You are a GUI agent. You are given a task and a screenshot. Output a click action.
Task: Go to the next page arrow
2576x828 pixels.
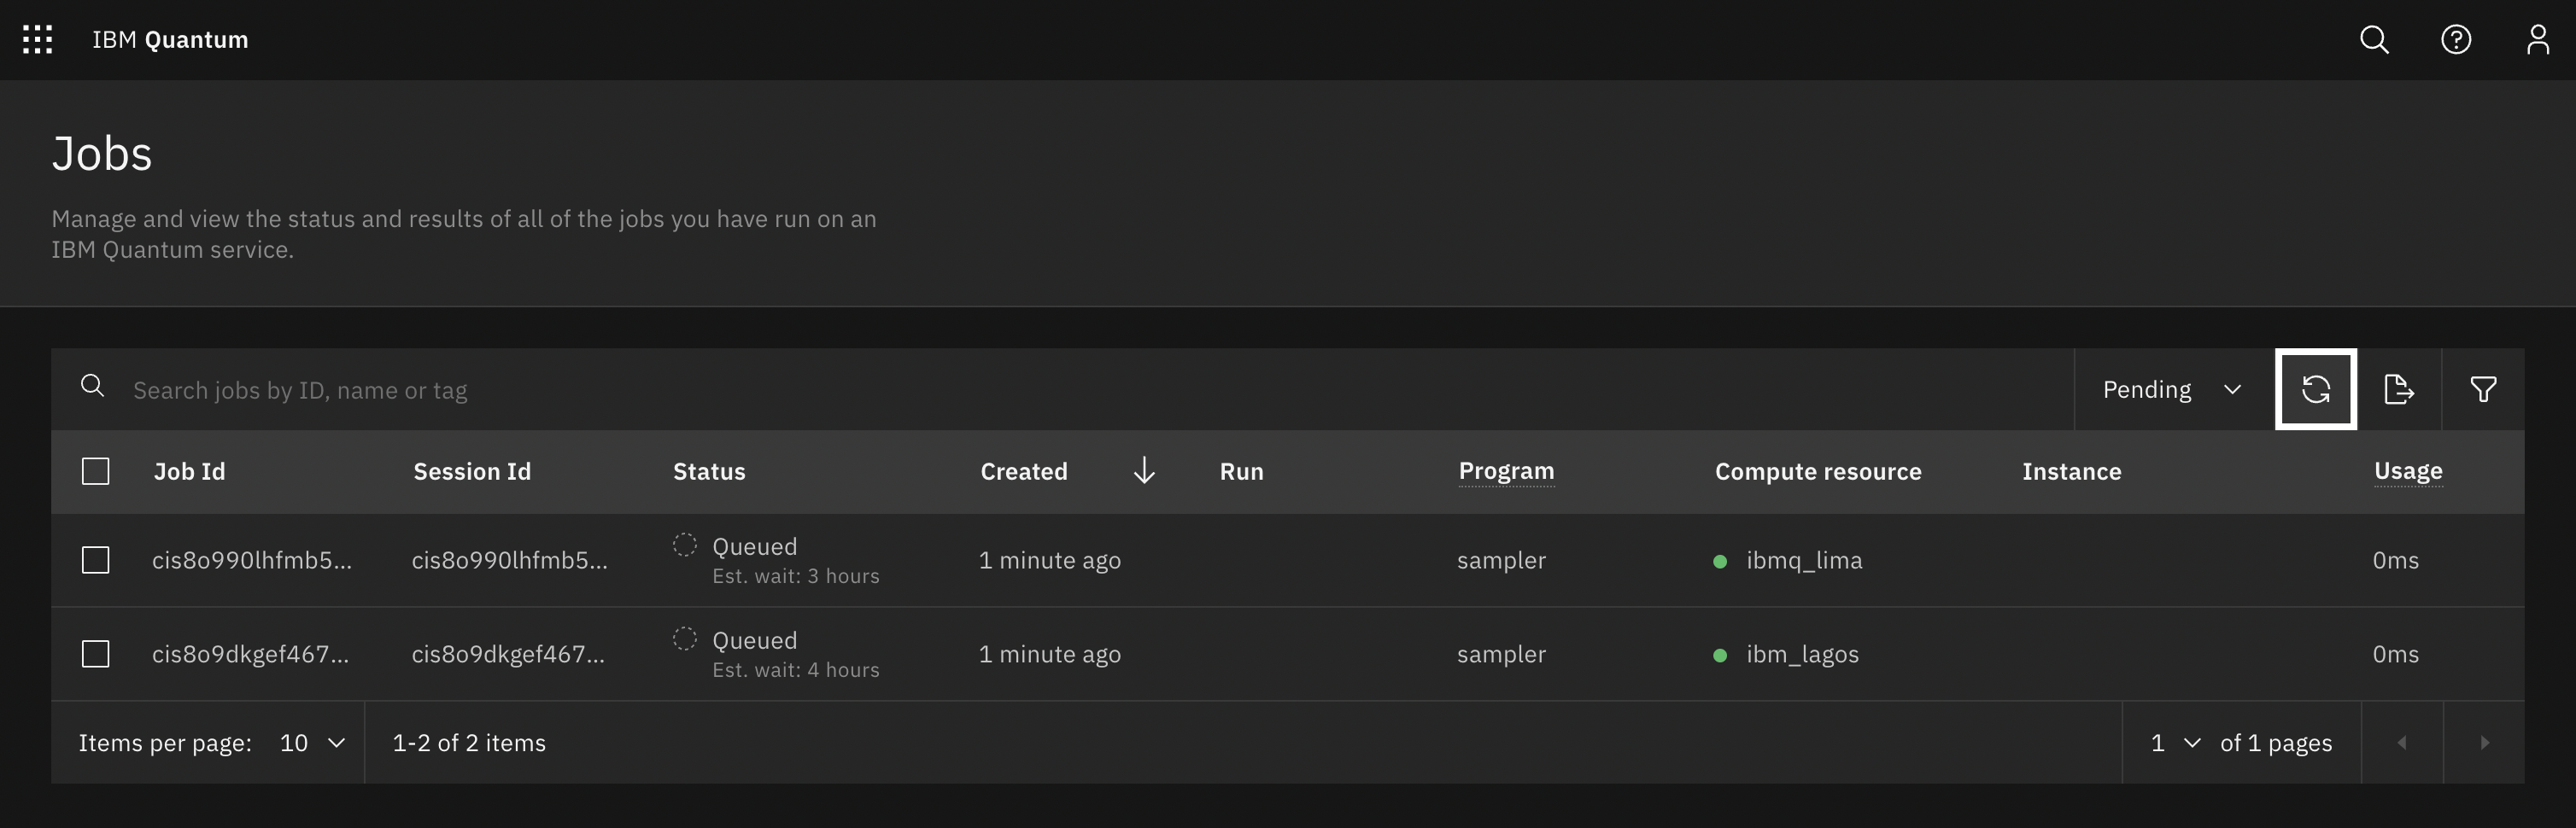[2484, 742]
